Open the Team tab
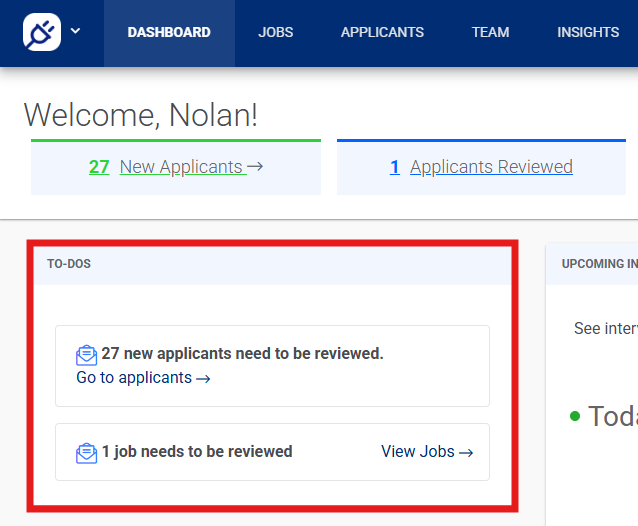 [490, 32]
